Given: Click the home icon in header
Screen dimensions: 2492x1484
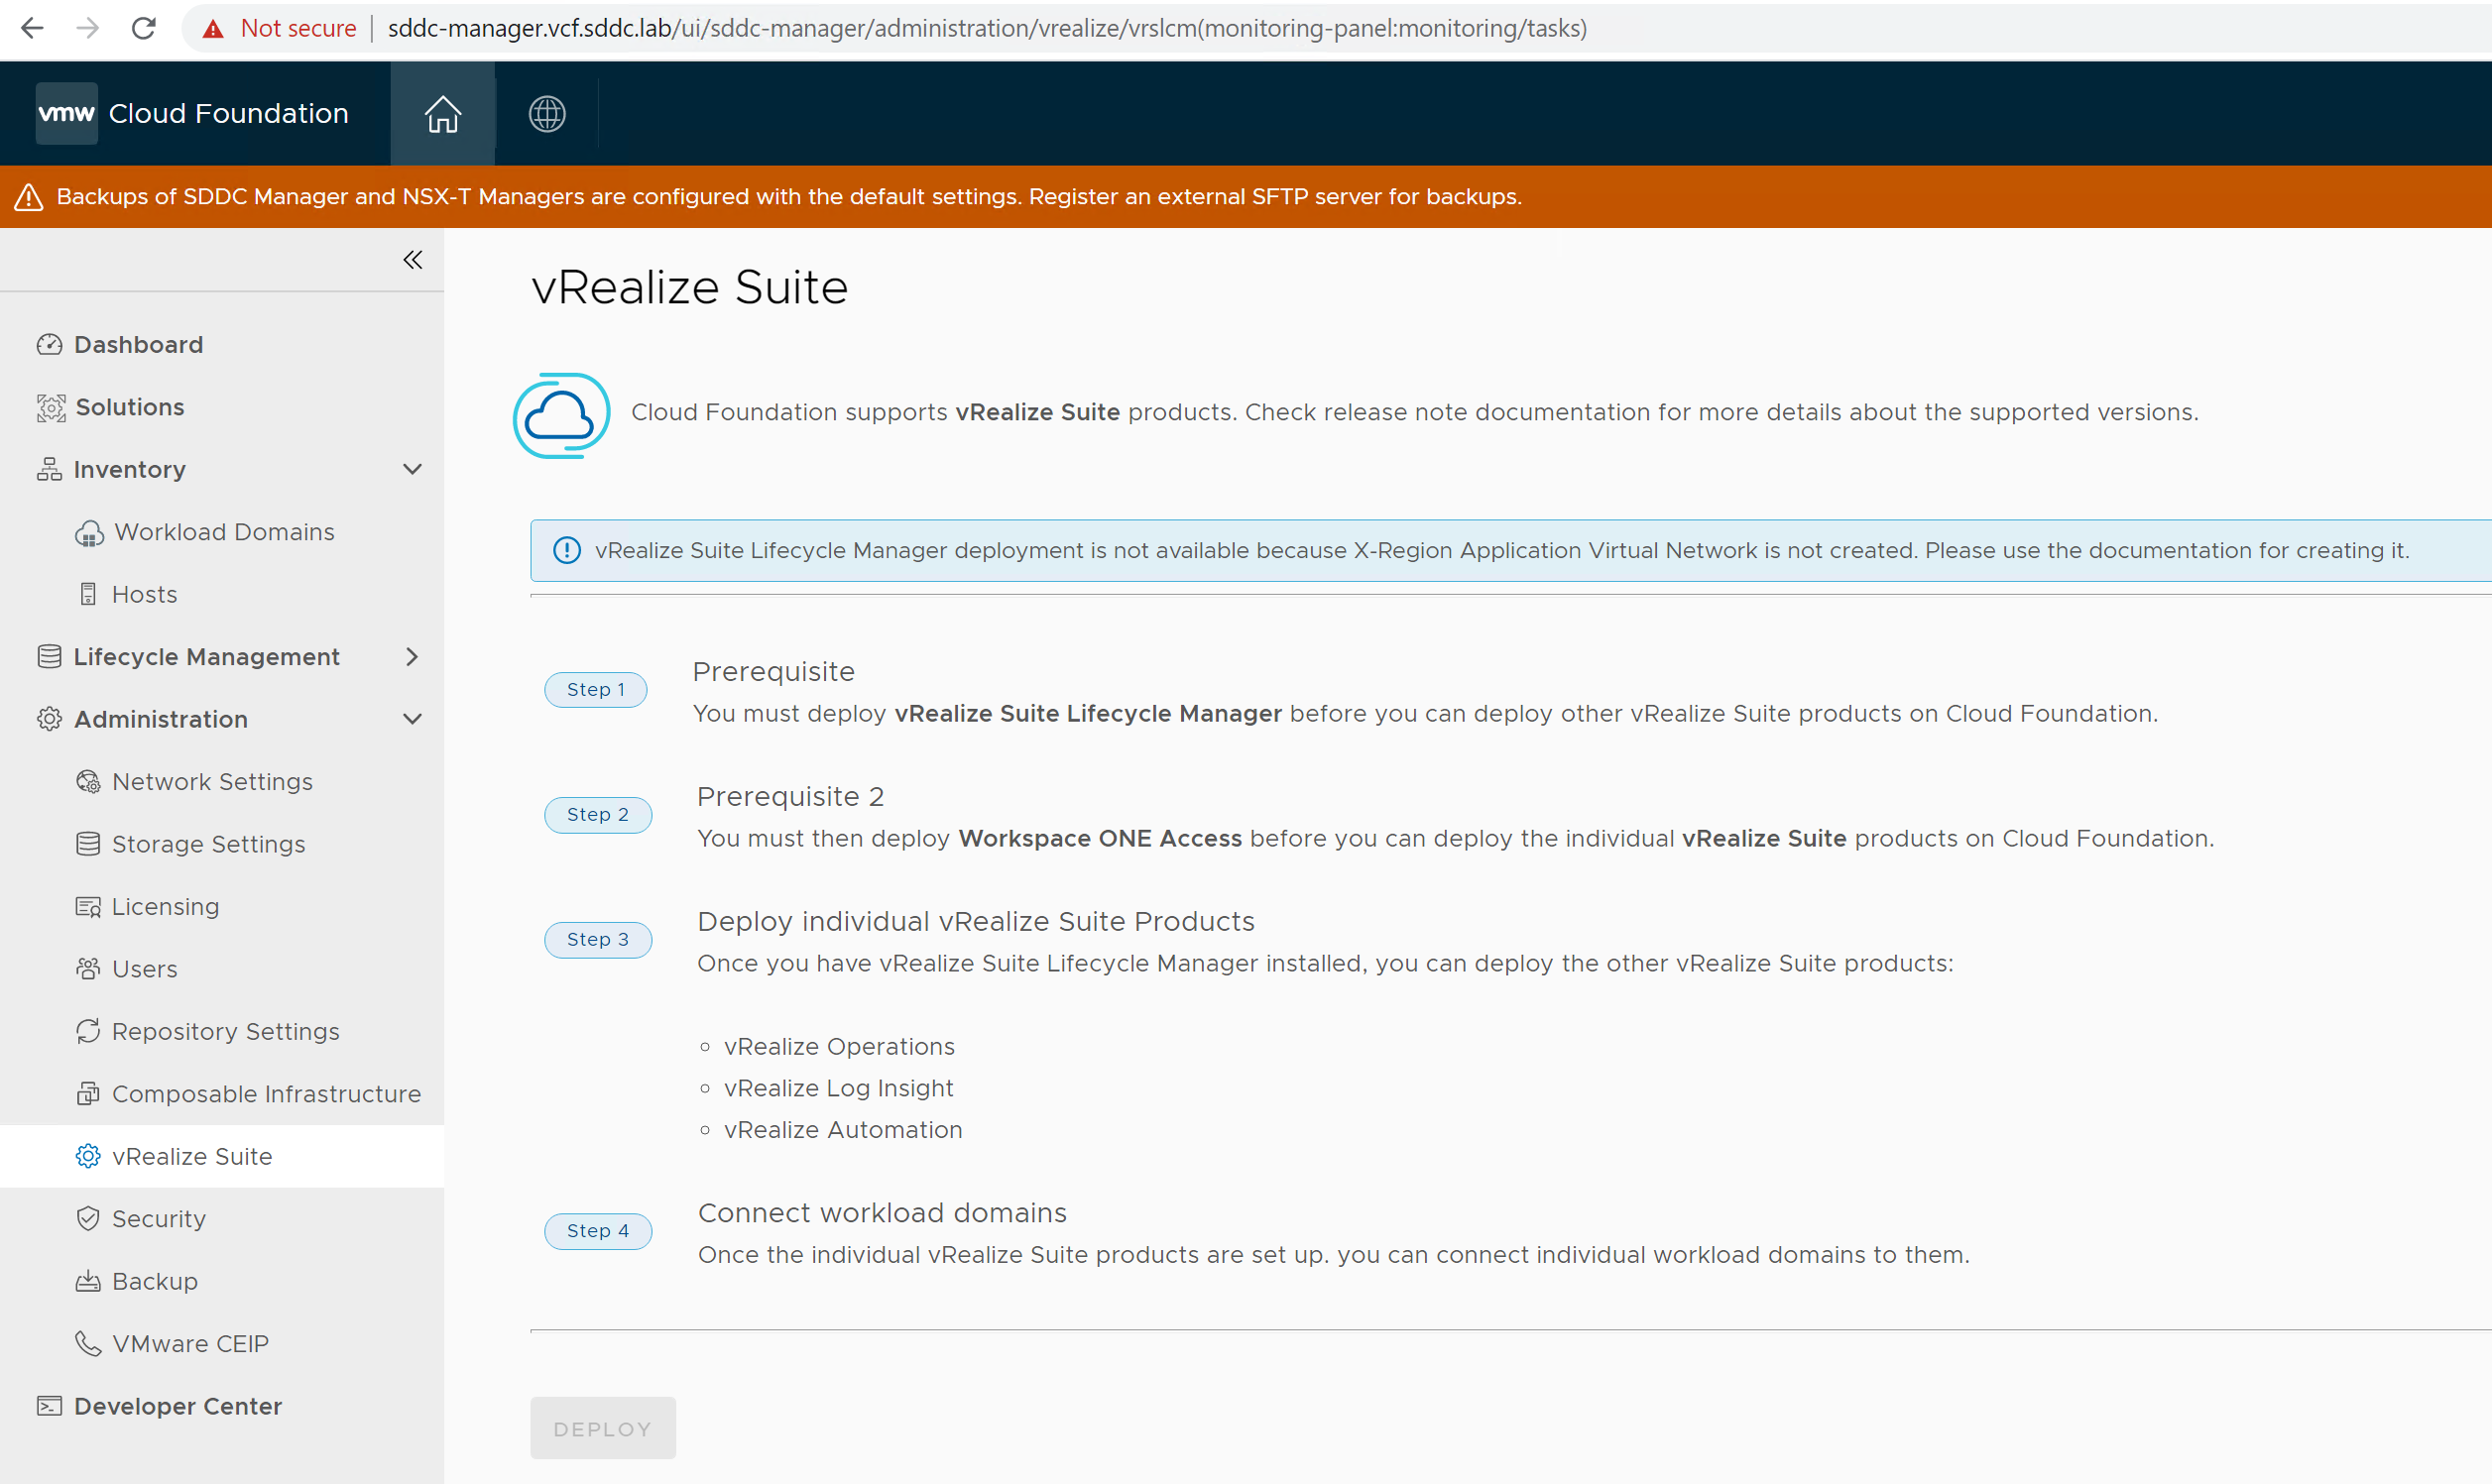Looking at the screenshot, I should coord(442,114).
